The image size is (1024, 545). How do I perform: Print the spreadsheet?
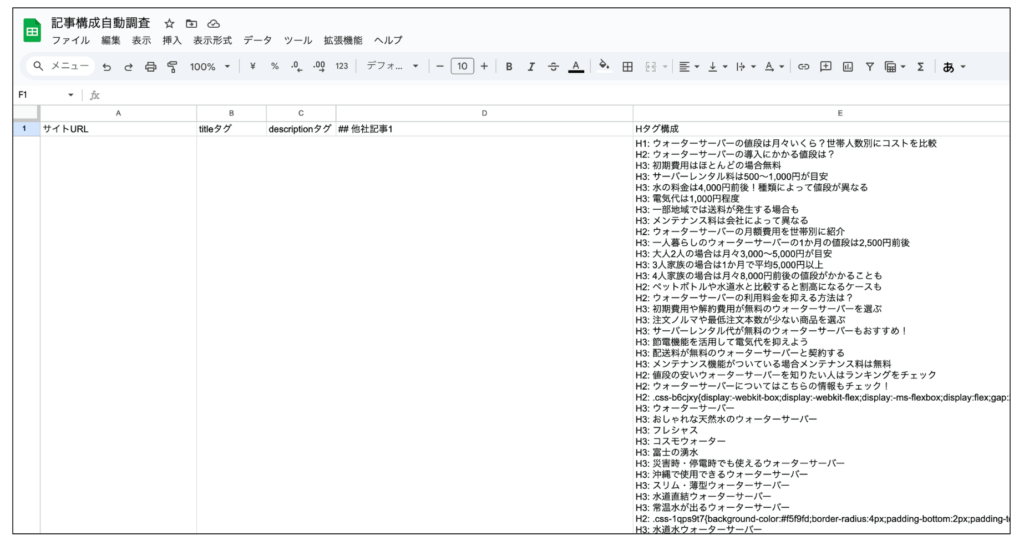pyautogui.click(x=151, y=67)
